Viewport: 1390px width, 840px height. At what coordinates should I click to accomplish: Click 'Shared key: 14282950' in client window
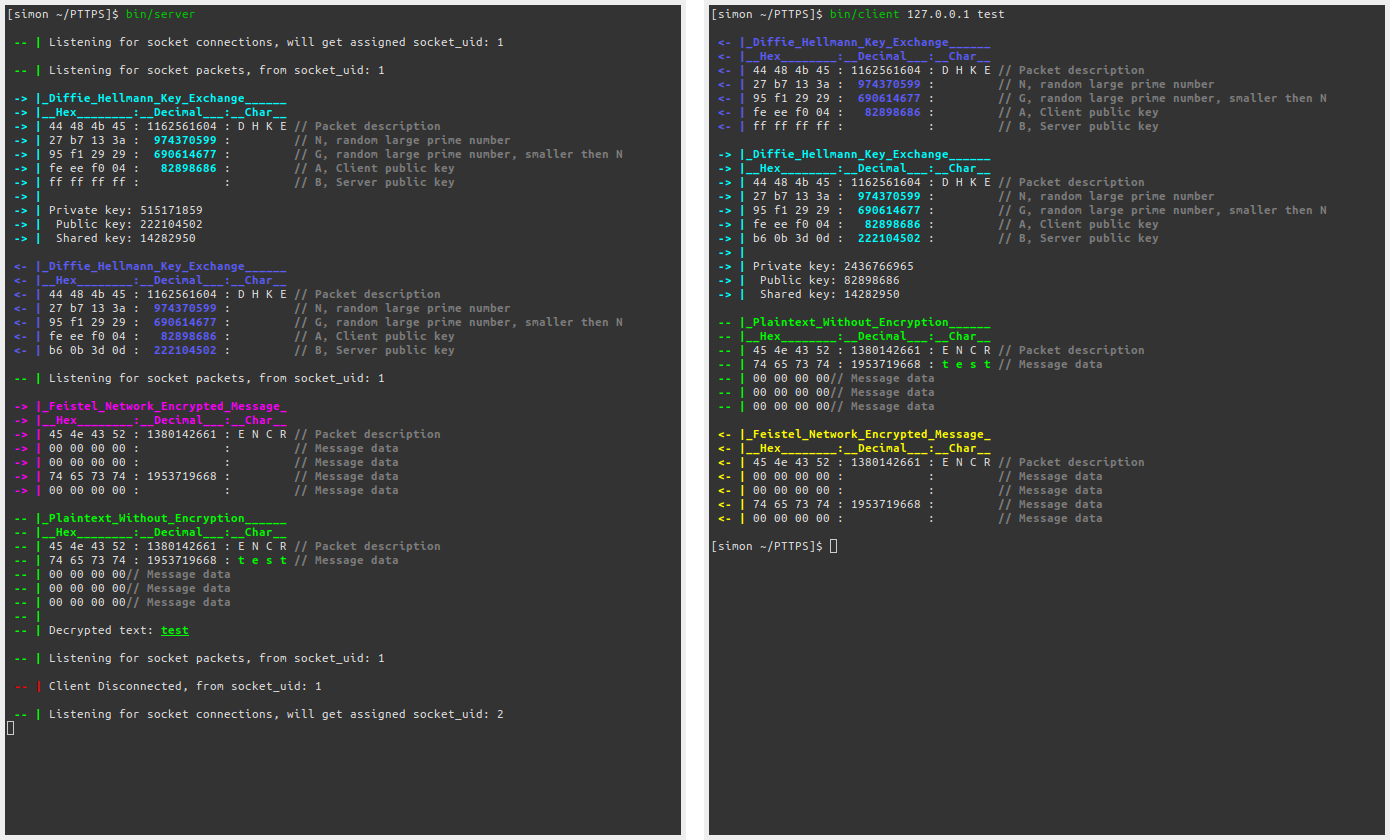point(829,295)
